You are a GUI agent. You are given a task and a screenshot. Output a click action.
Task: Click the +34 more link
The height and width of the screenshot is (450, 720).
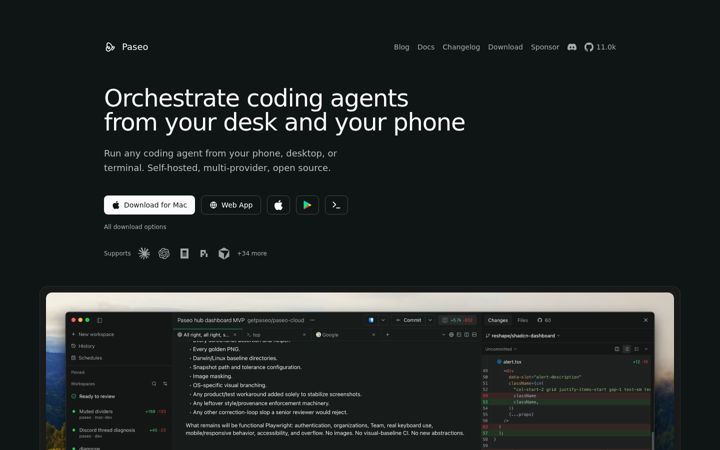[252, 253]
